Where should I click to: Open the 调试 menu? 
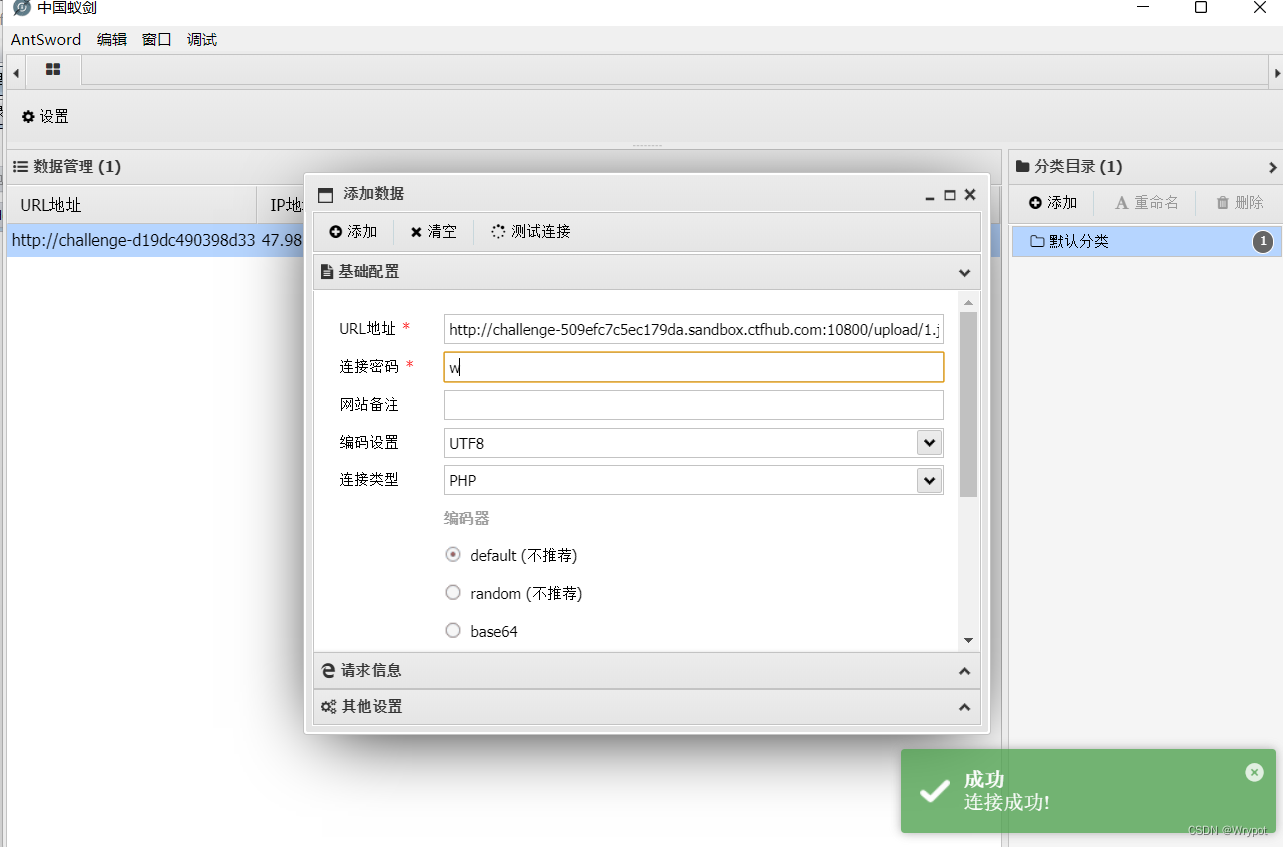[202, 40]
